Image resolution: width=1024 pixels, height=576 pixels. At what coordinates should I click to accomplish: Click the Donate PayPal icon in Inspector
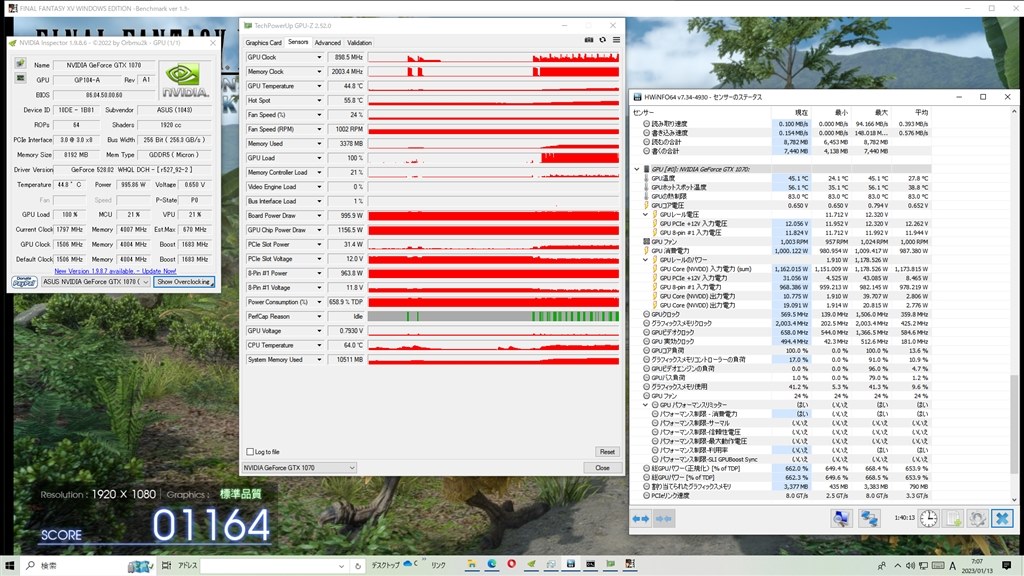[24, 282]
